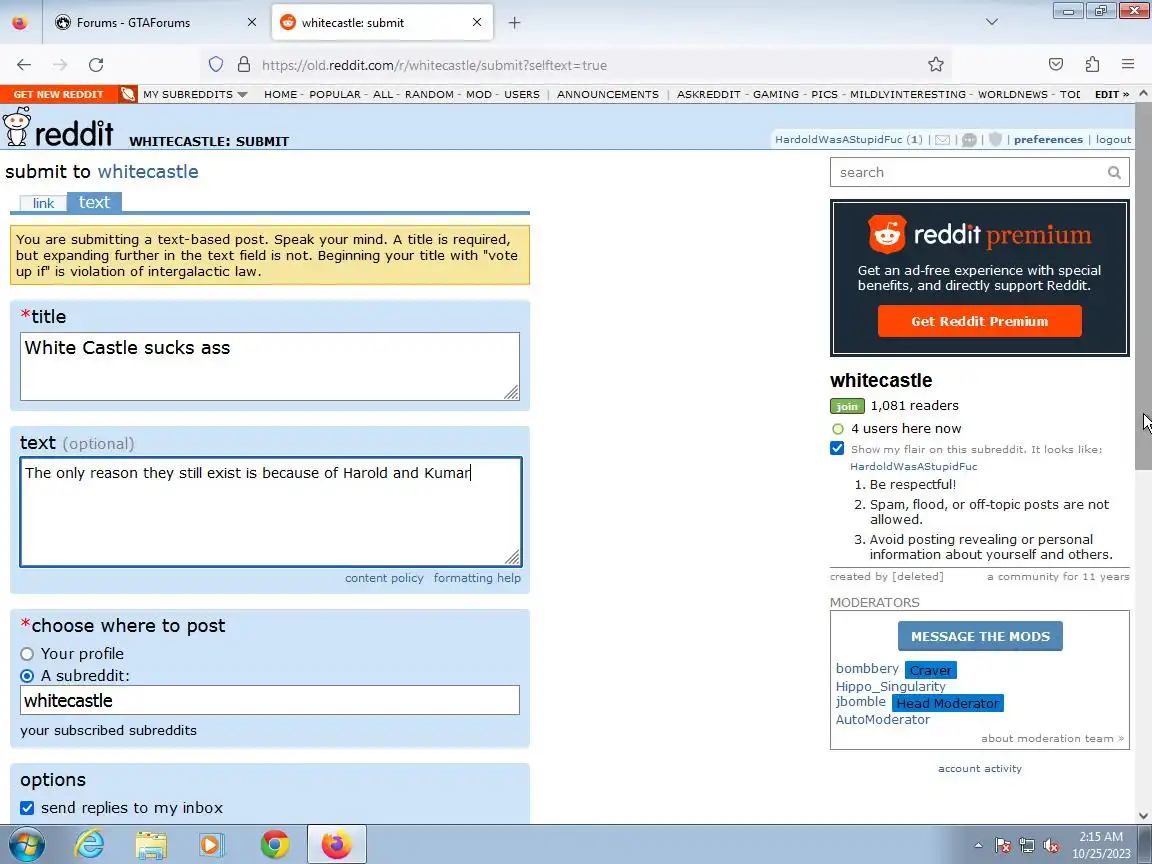This screenshot has height=864, width=1152.
Task: Click the network tray icon
Action: pos(1026,846)
